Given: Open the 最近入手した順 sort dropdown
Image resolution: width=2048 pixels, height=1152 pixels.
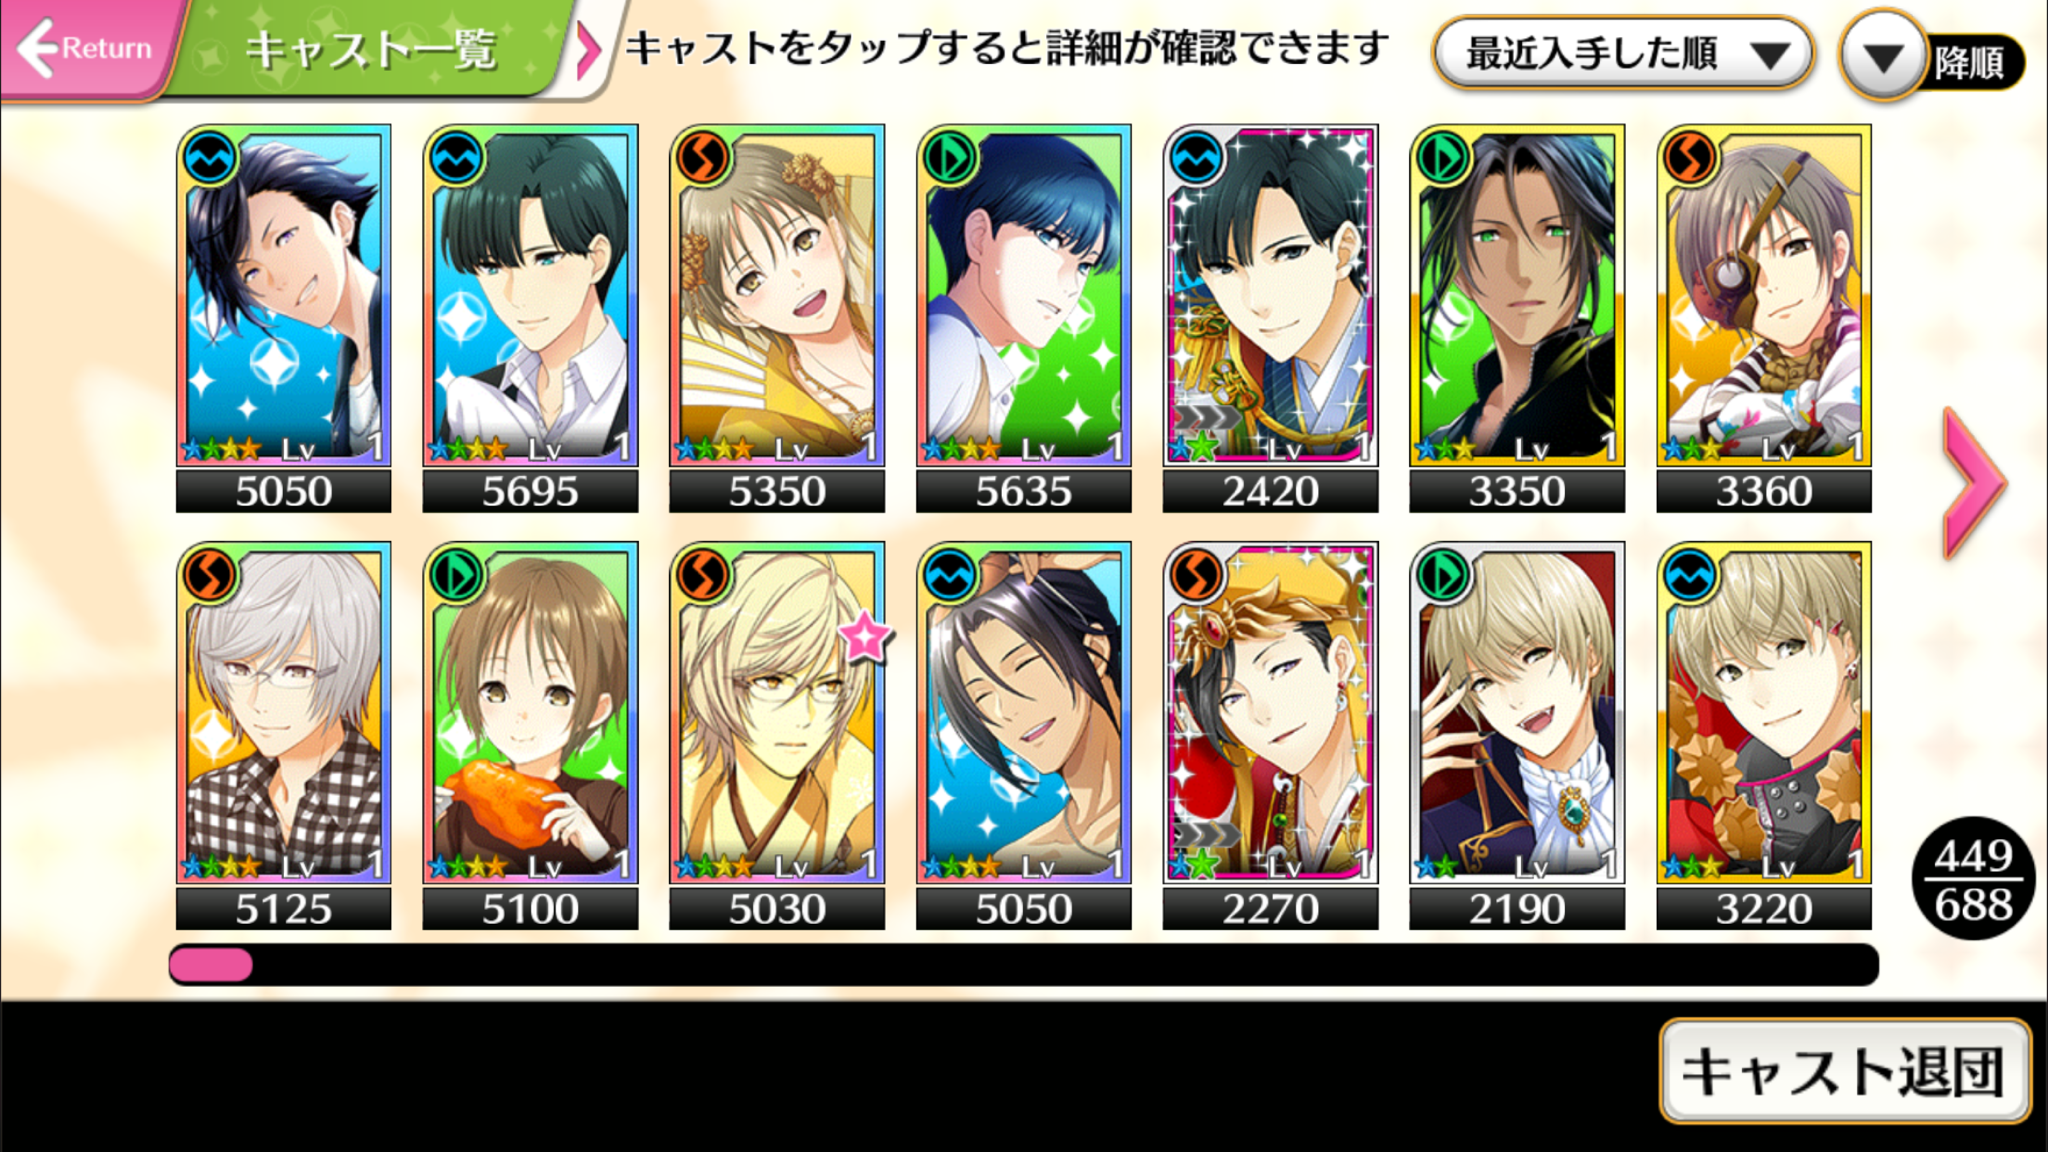Looking at the screenshot, I should click(1623, 54).
